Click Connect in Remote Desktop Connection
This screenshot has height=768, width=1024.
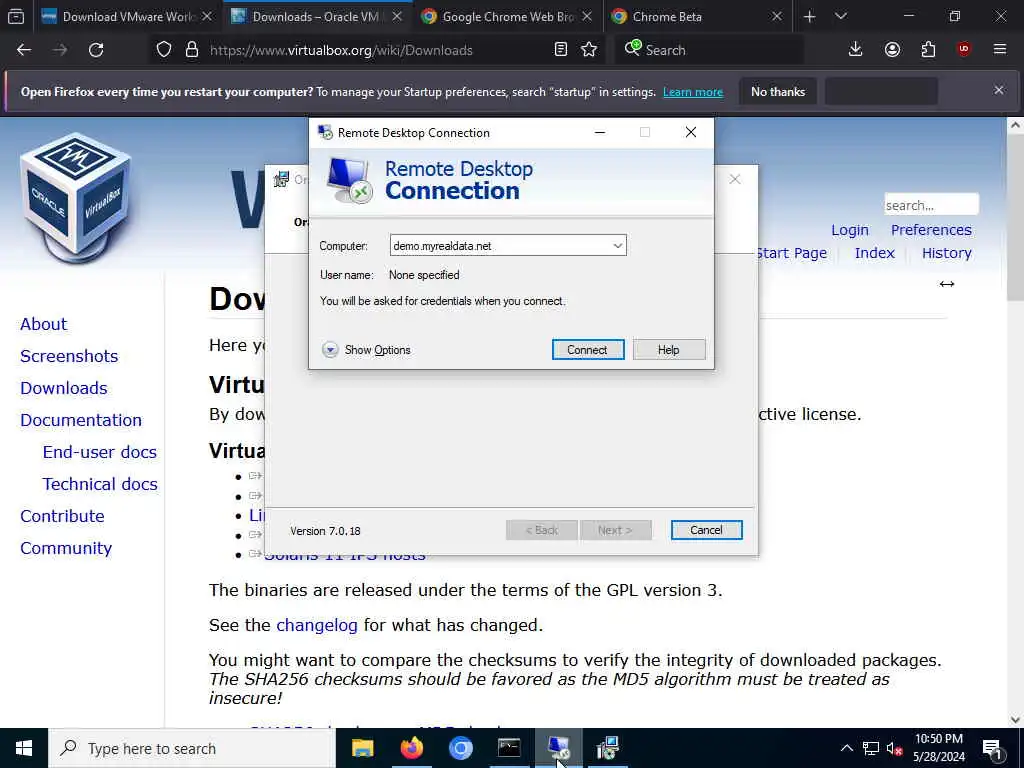[588, 349]
